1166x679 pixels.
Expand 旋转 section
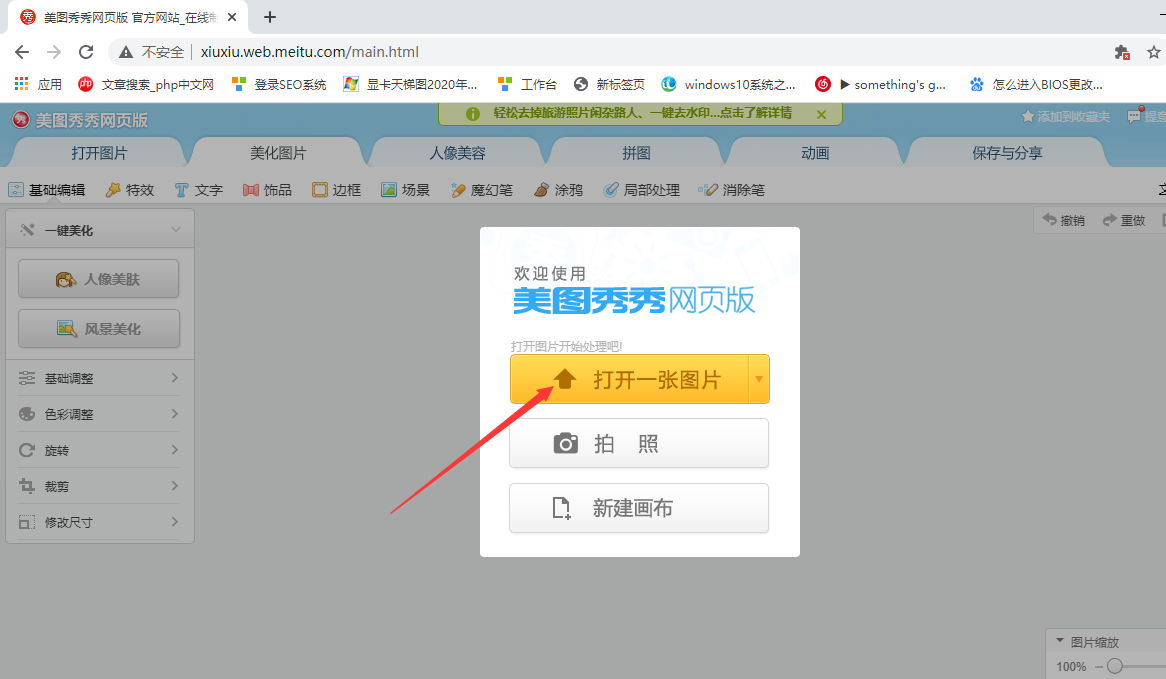(x=100, y=450)
